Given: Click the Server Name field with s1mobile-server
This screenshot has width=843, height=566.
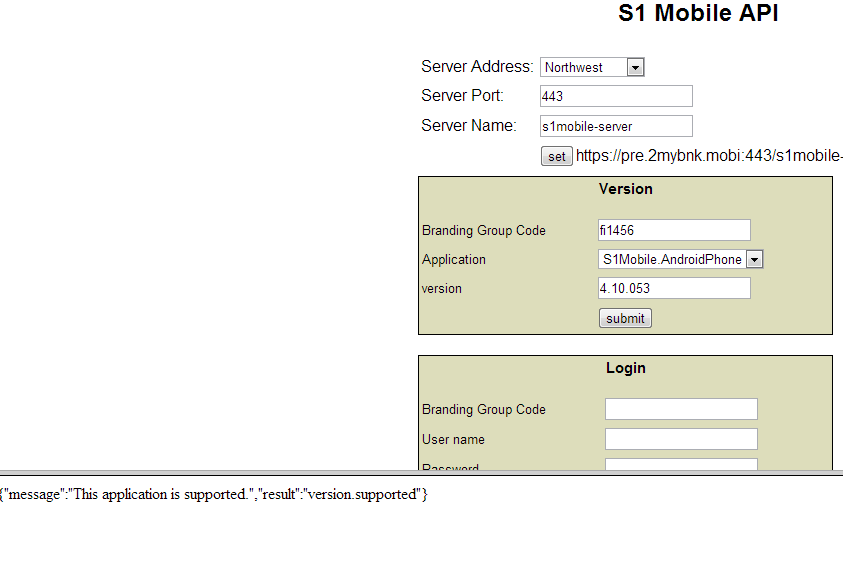Looking at the screenshot, I should click(x=616, y=126).
